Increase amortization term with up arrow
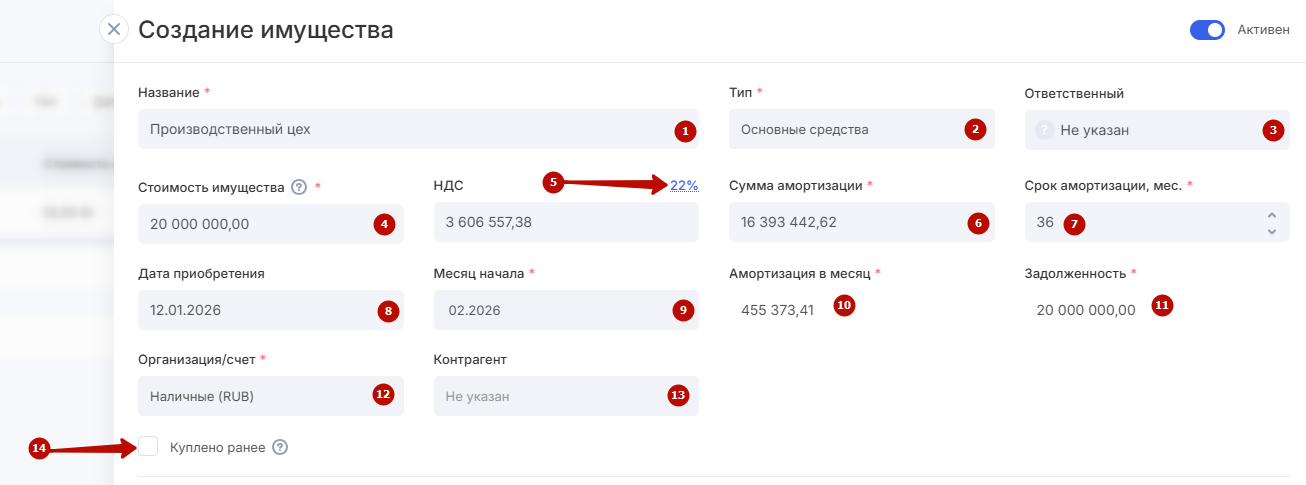Image resolution: width=1306 pixels, height=485 pixels. click(1271, 215)
